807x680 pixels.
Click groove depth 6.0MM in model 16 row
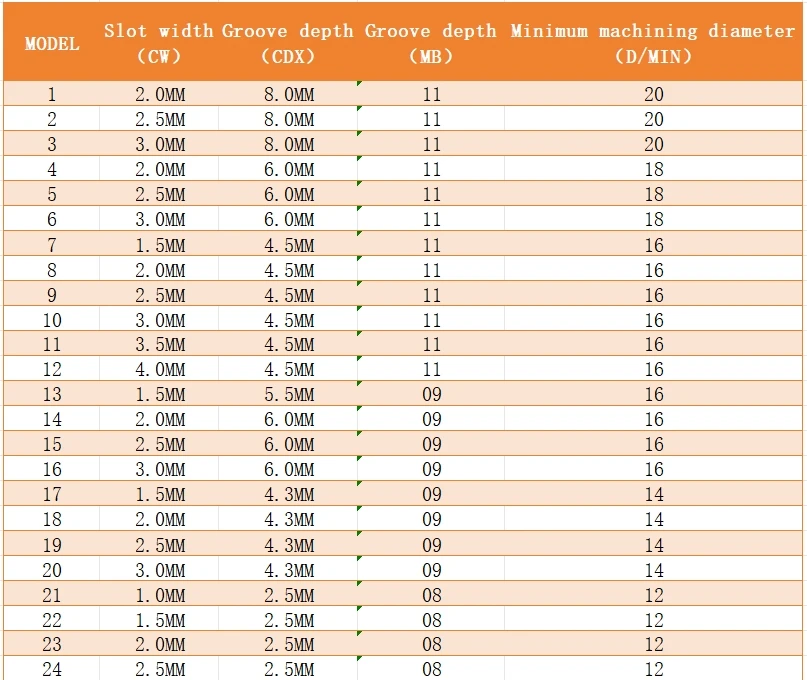tap(289, 469)
